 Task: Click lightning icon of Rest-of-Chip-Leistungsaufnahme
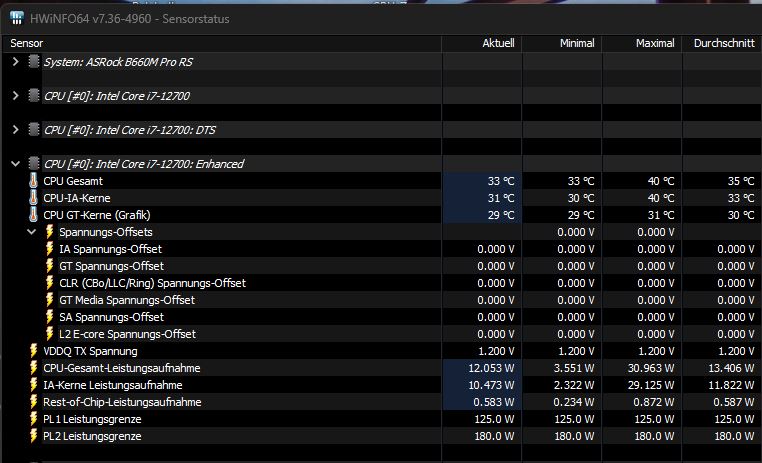tap(33, 402)
